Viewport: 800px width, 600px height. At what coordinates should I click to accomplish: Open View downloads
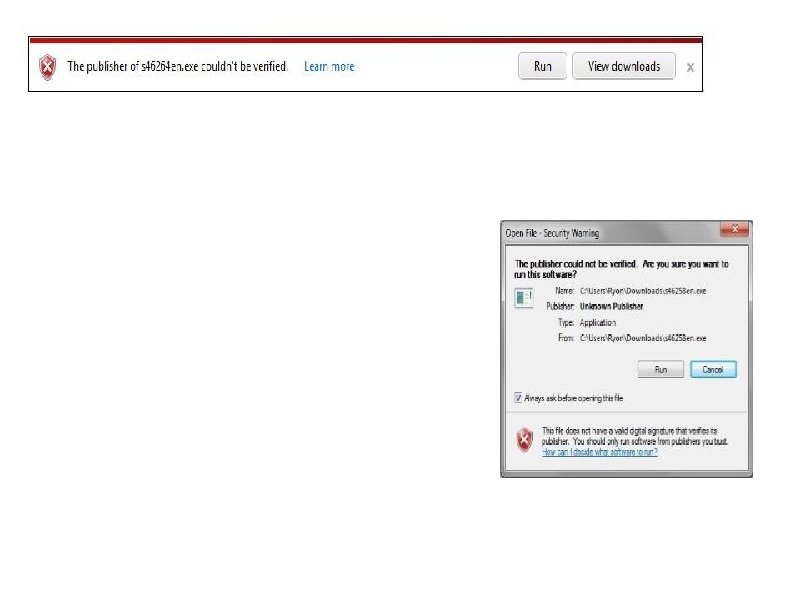coord(624,66)
